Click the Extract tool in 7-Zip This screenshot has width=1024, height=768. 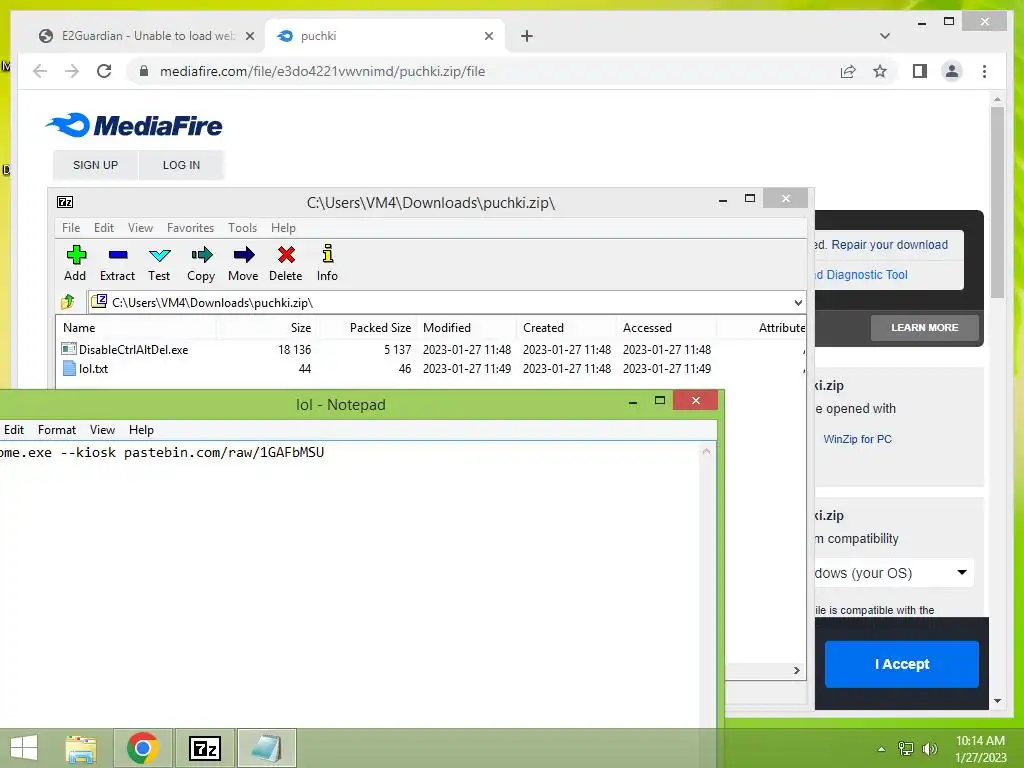click(118, 263)
